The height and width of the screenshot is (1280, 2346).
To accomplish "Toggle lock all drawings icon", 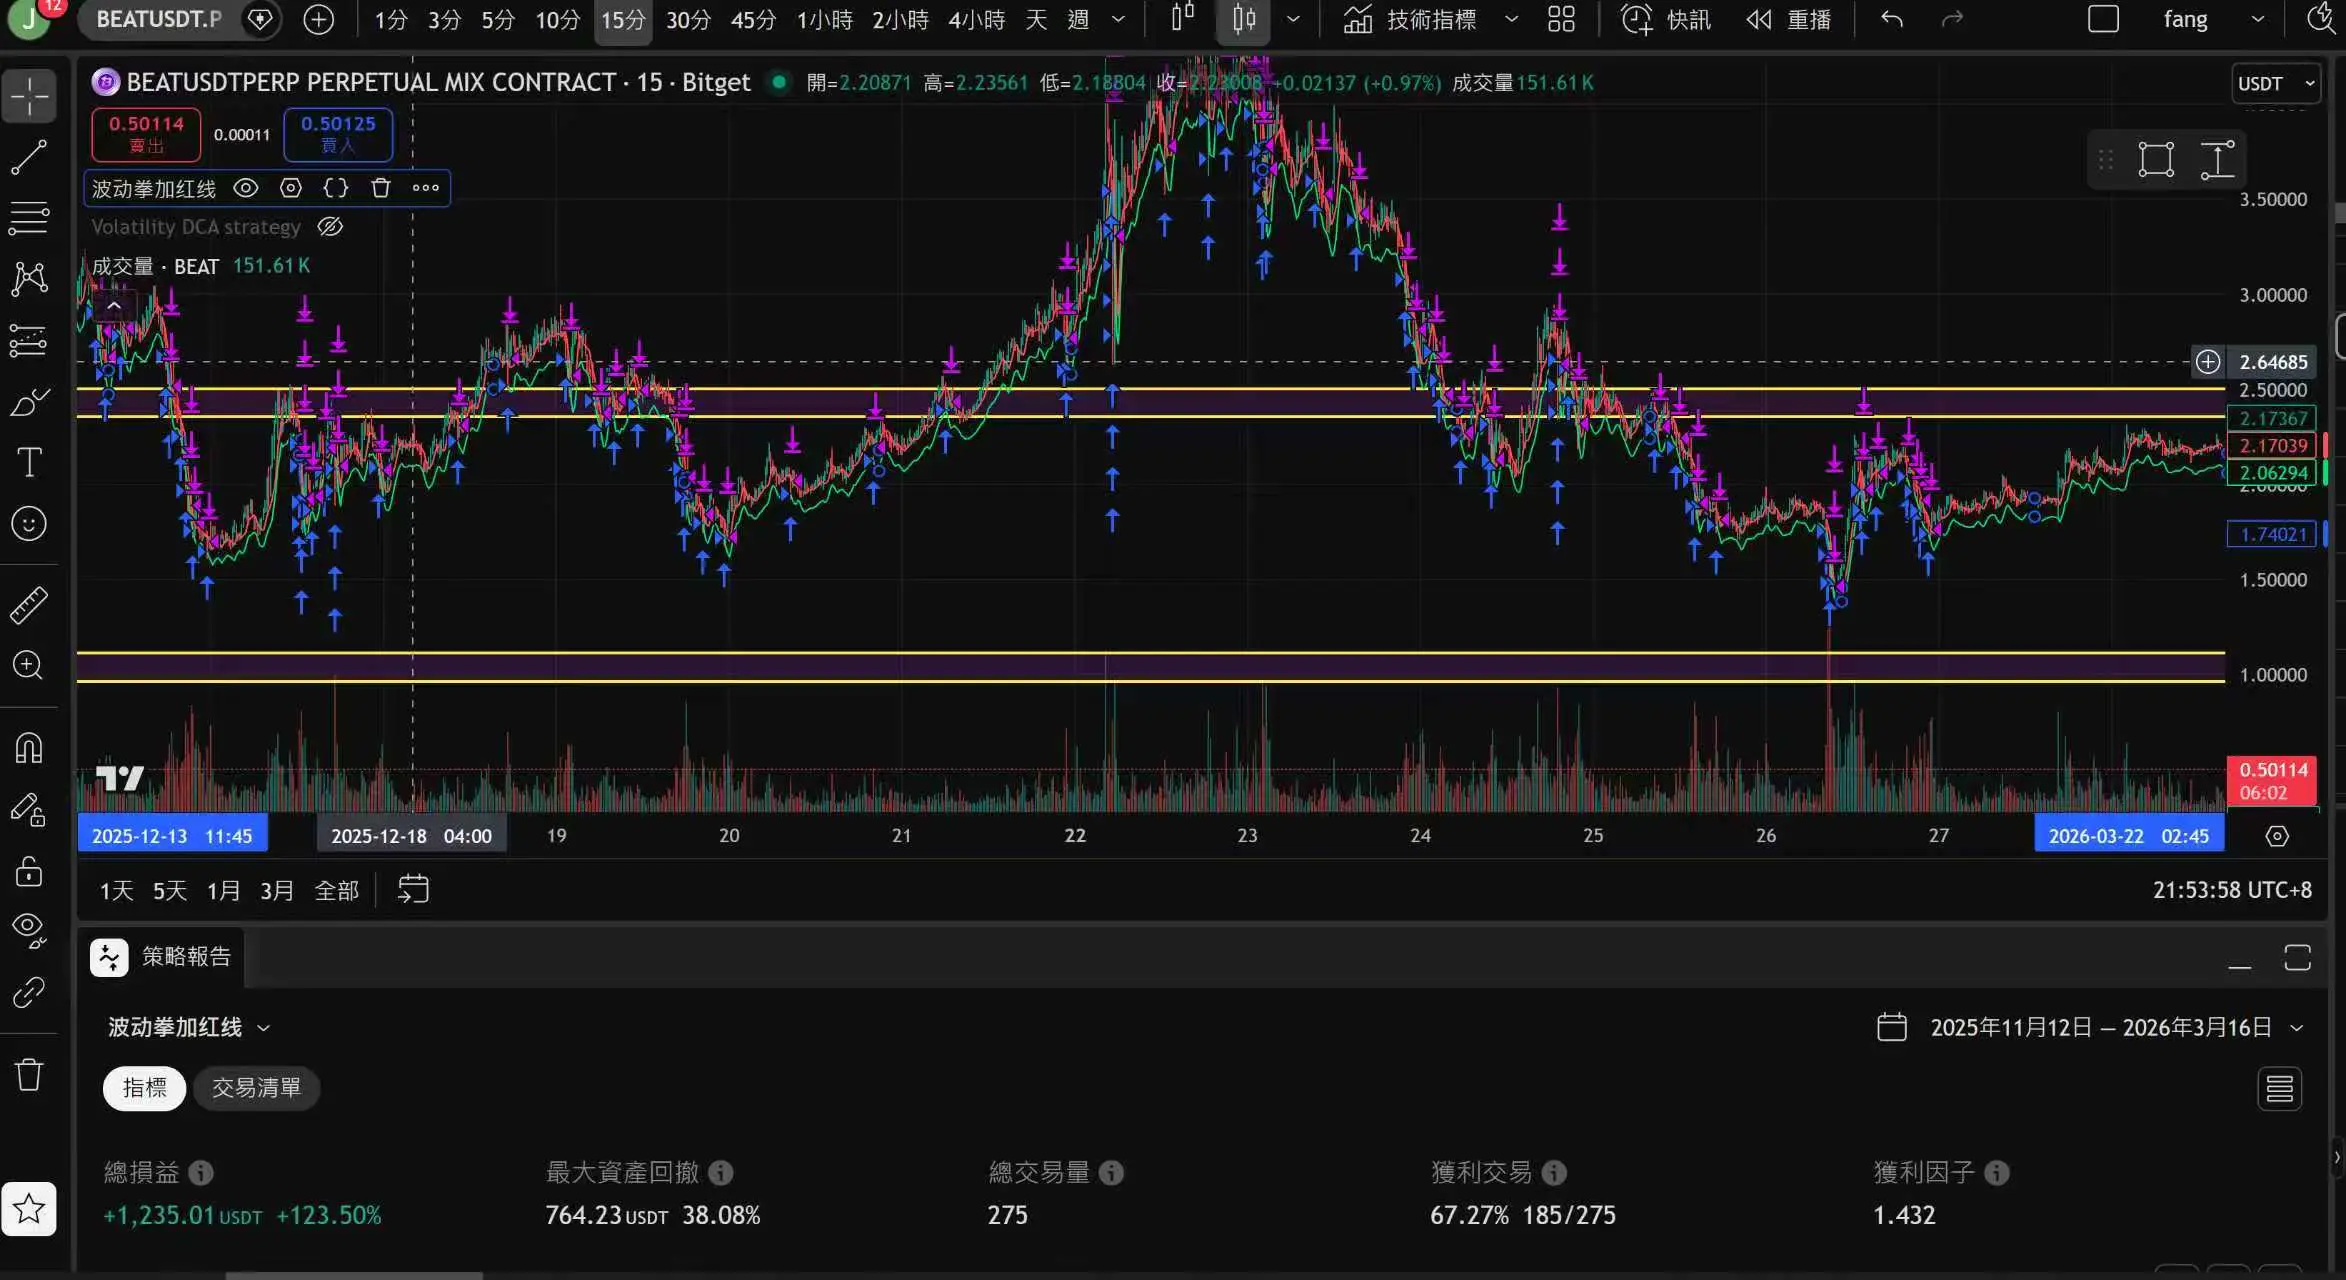I will [x=29, y=871].
